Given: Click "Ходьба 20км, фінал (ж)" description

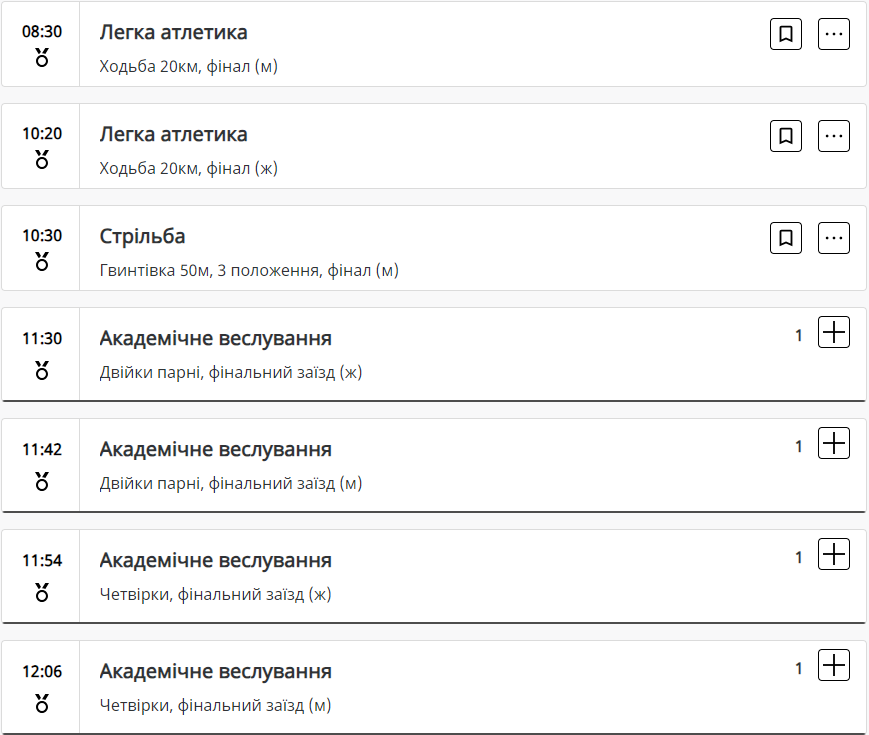Looking at the screenshot, I should click(188, 168).
